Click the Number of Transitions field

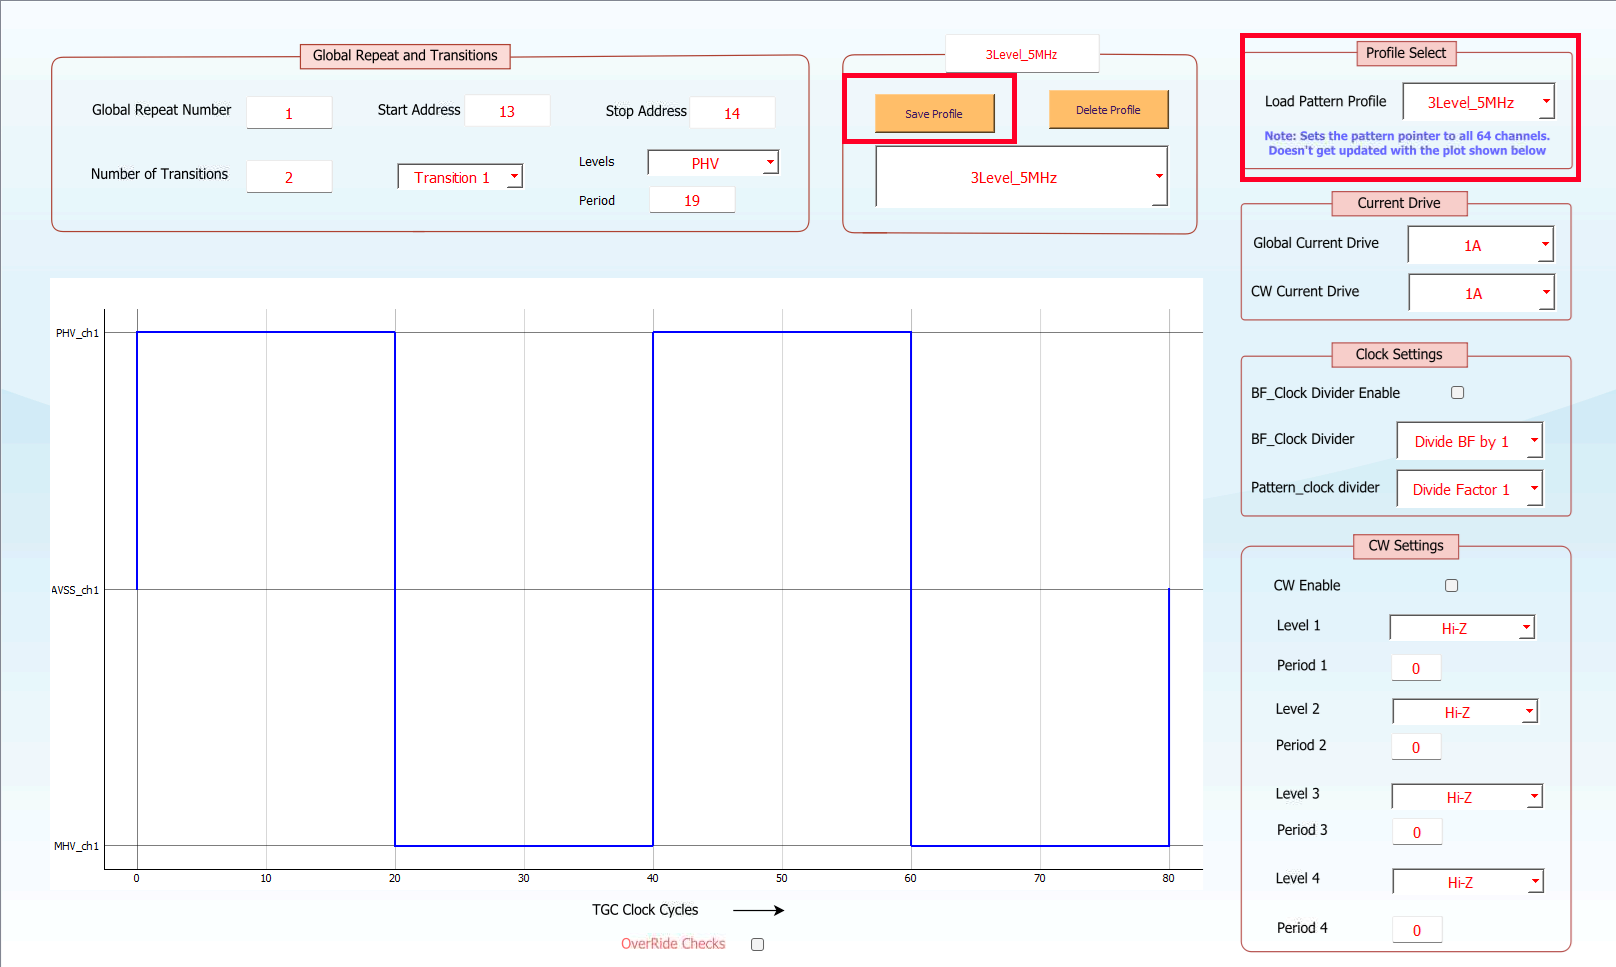click(x=289, y=177)
